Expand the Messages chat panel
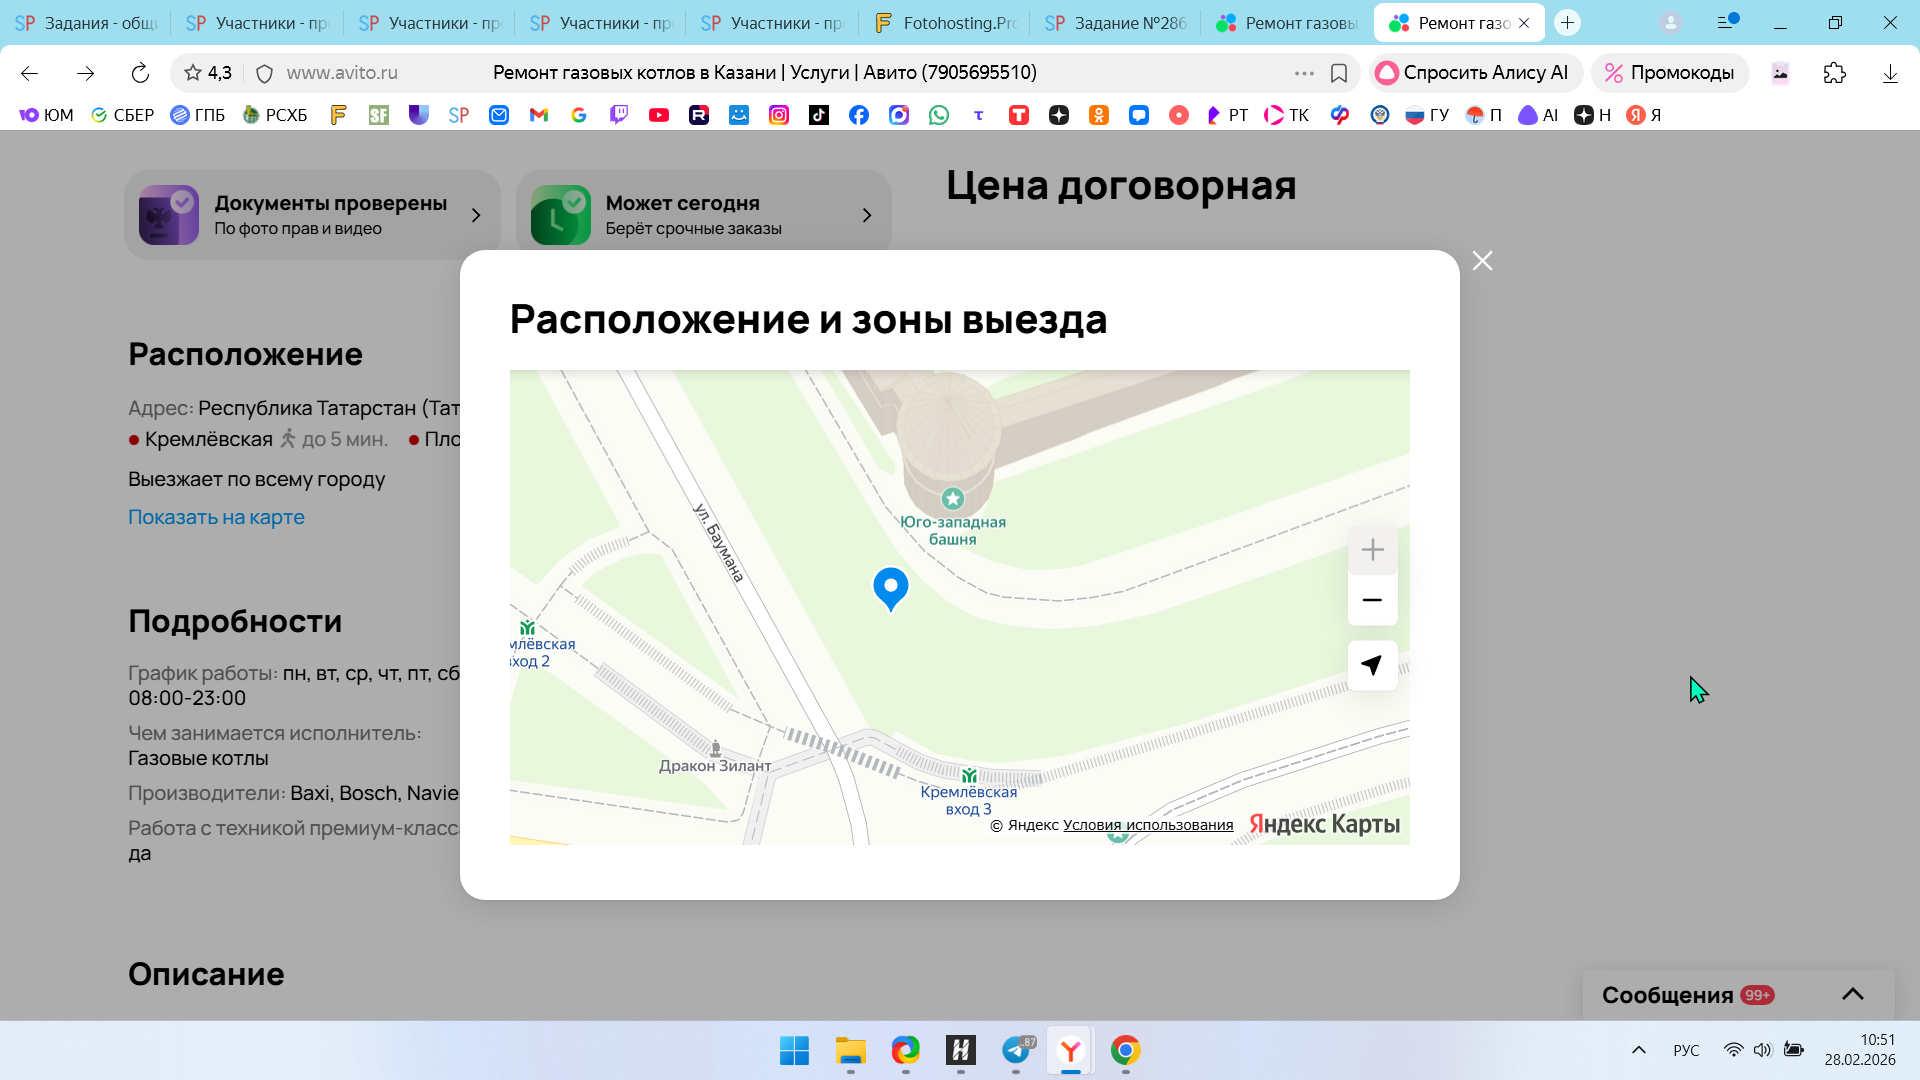The image size is (1920, 1080). click(1852, 994)
